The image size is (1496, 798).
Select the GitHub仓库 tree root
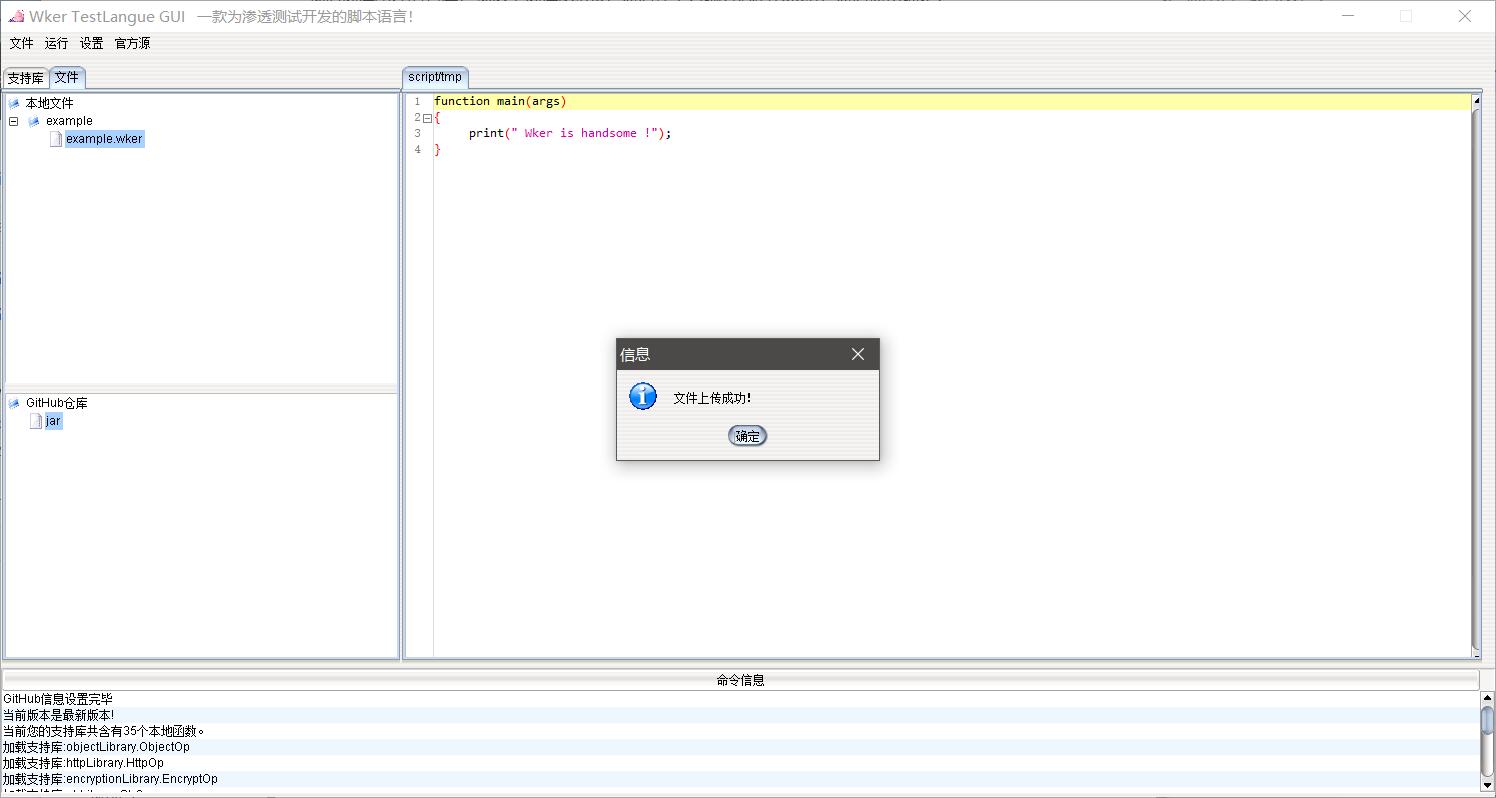[57, 403]
